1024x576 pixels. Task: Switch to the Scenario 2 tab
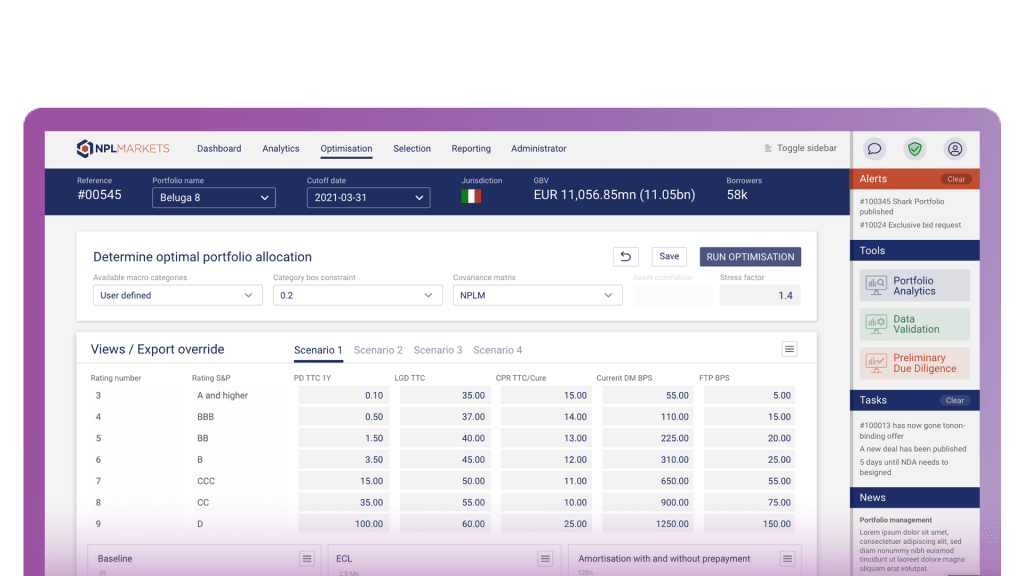[x=378, y=350]
